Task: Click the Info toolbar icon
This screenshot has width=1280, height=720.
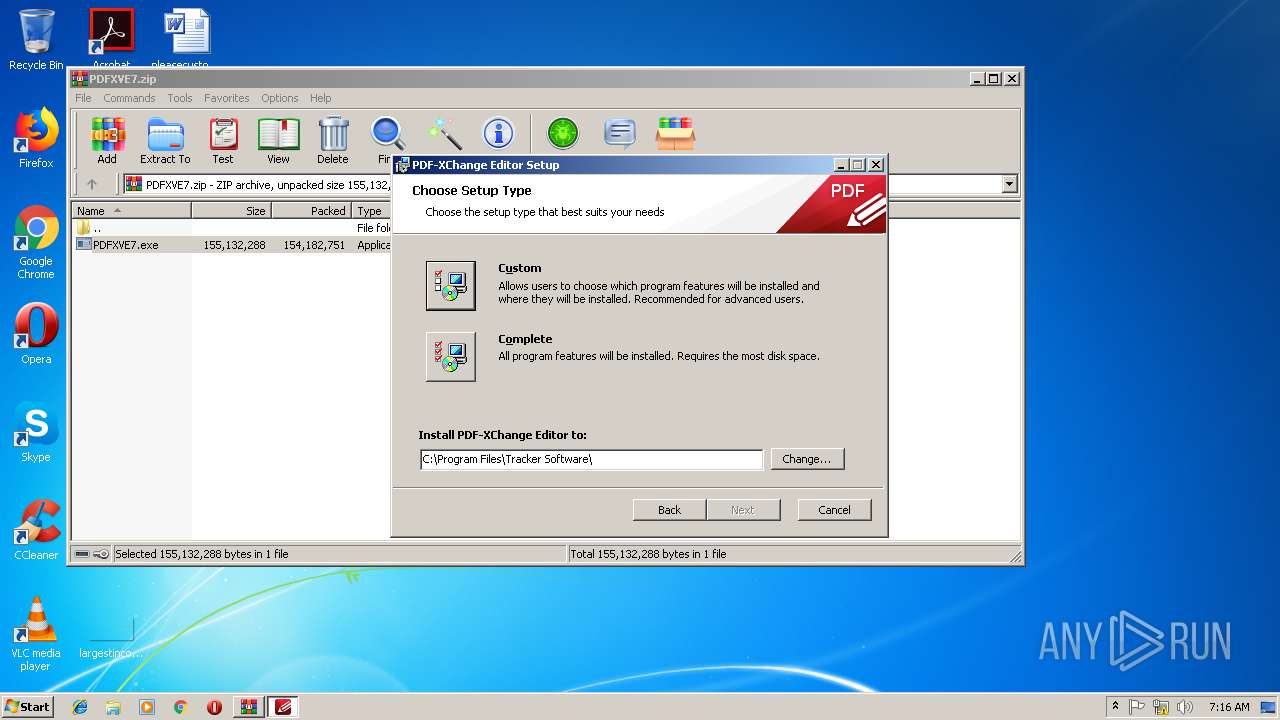Action: coord(498,133)
